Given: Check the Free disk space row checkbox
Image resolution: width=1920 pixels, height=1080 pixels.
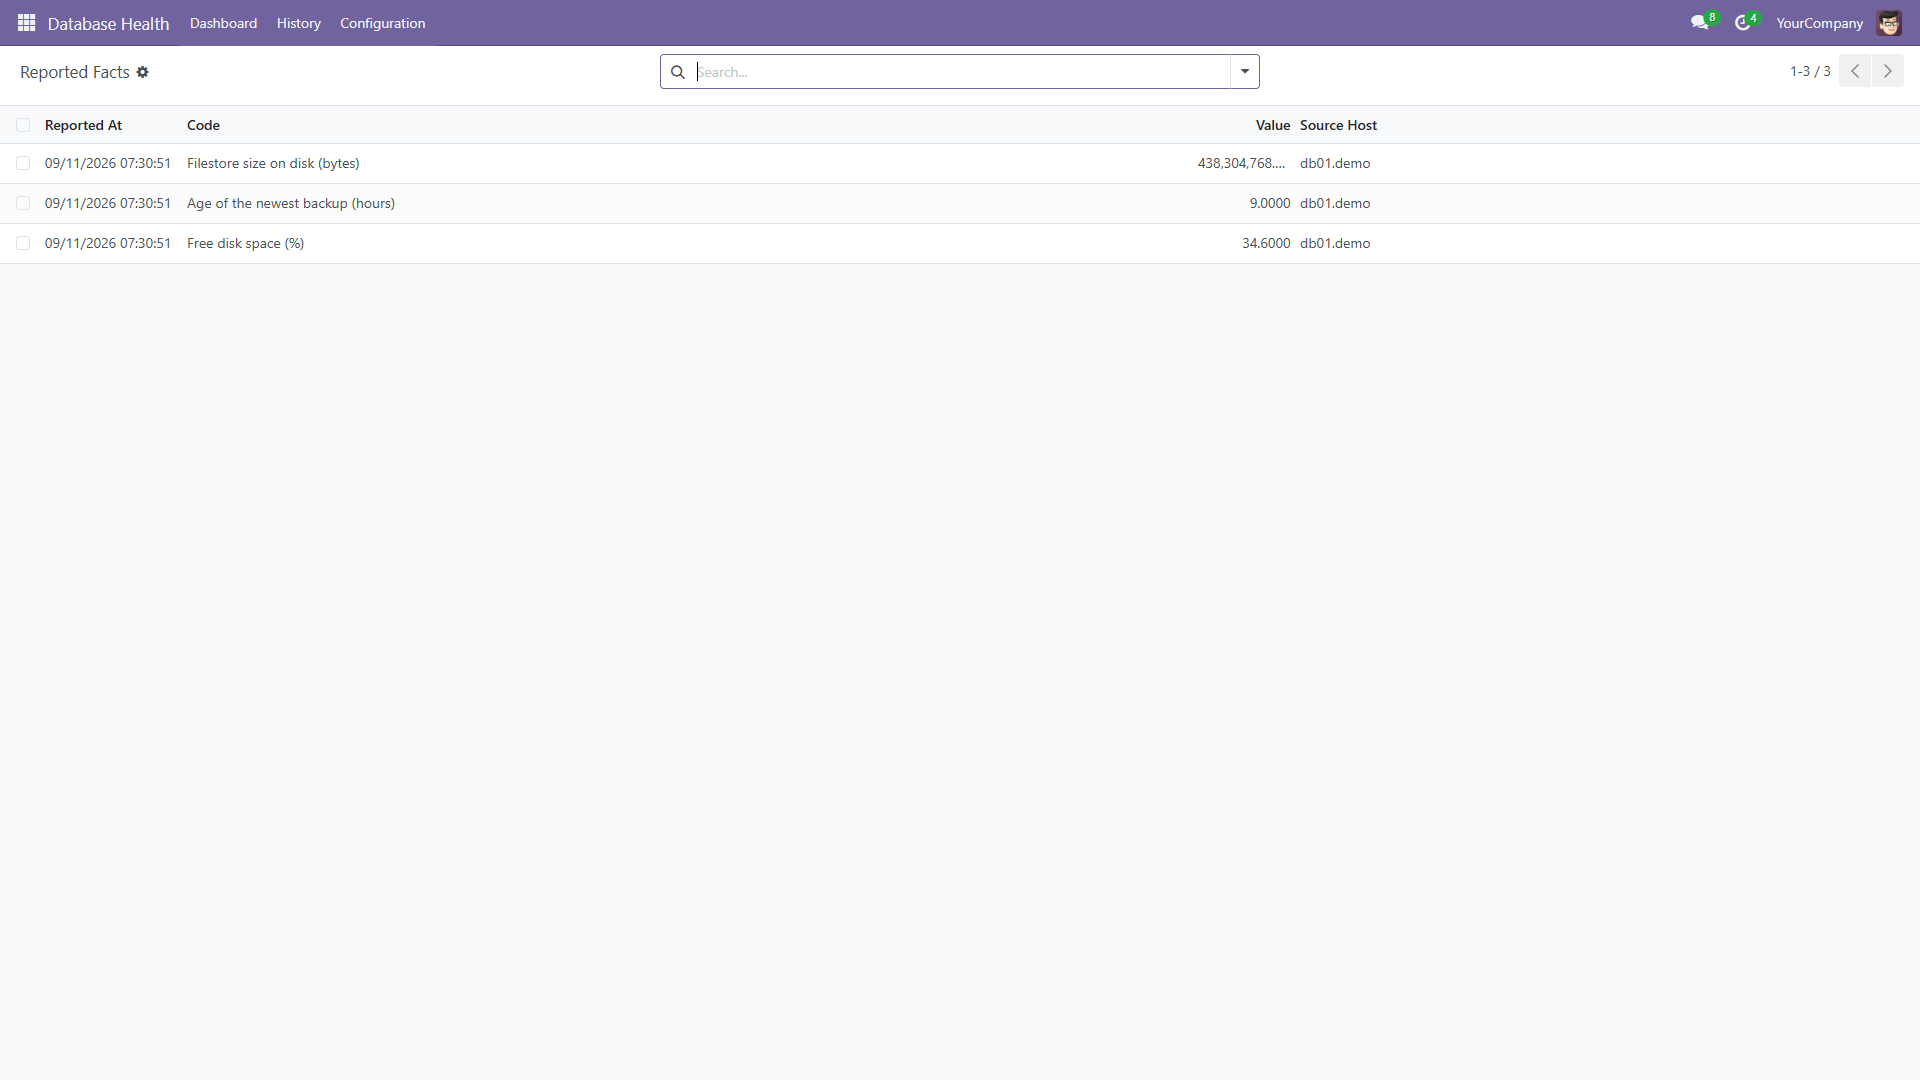Looking at the screenshot, I should coord(23,243).
